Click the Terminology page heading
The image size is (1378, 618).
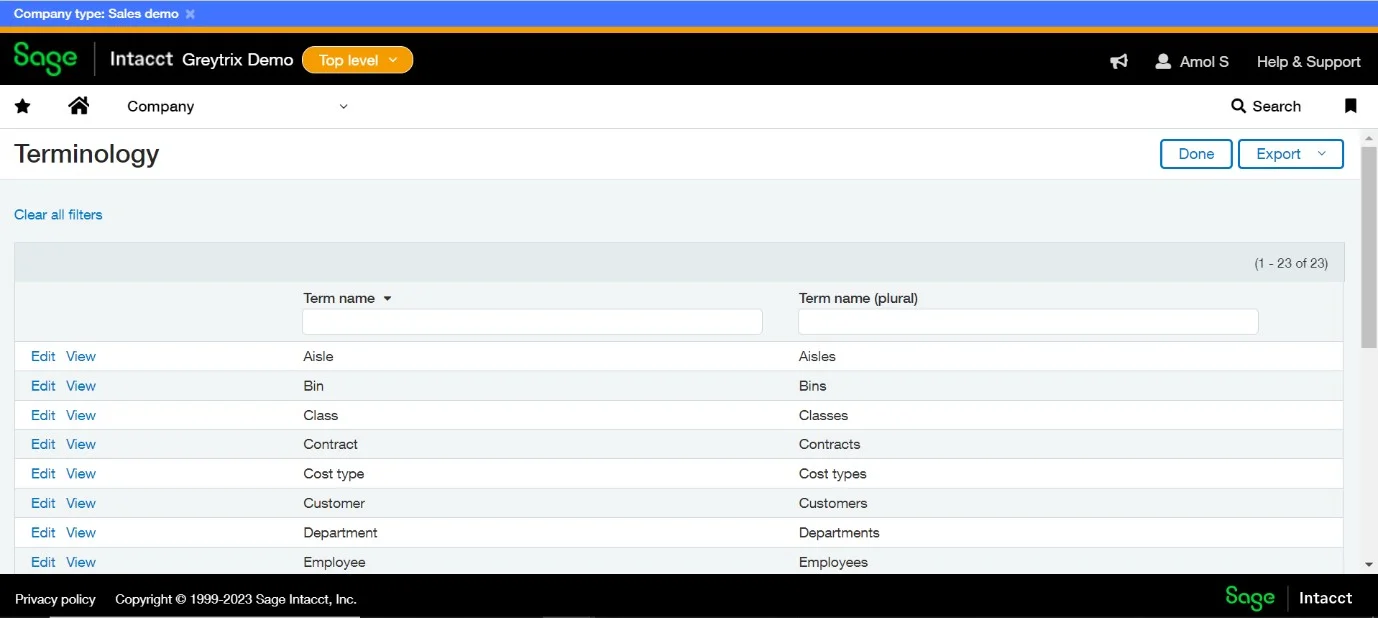[87, 154]
